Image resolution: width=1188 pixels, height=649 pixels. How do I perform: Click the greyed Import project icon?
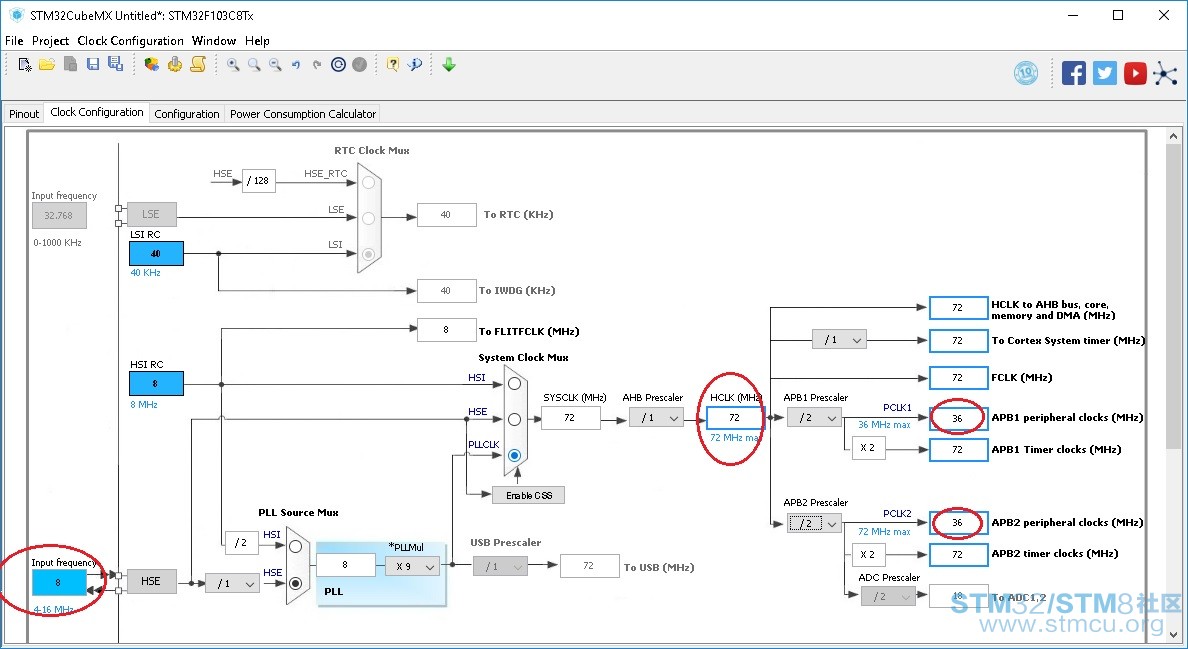[70, 65]
